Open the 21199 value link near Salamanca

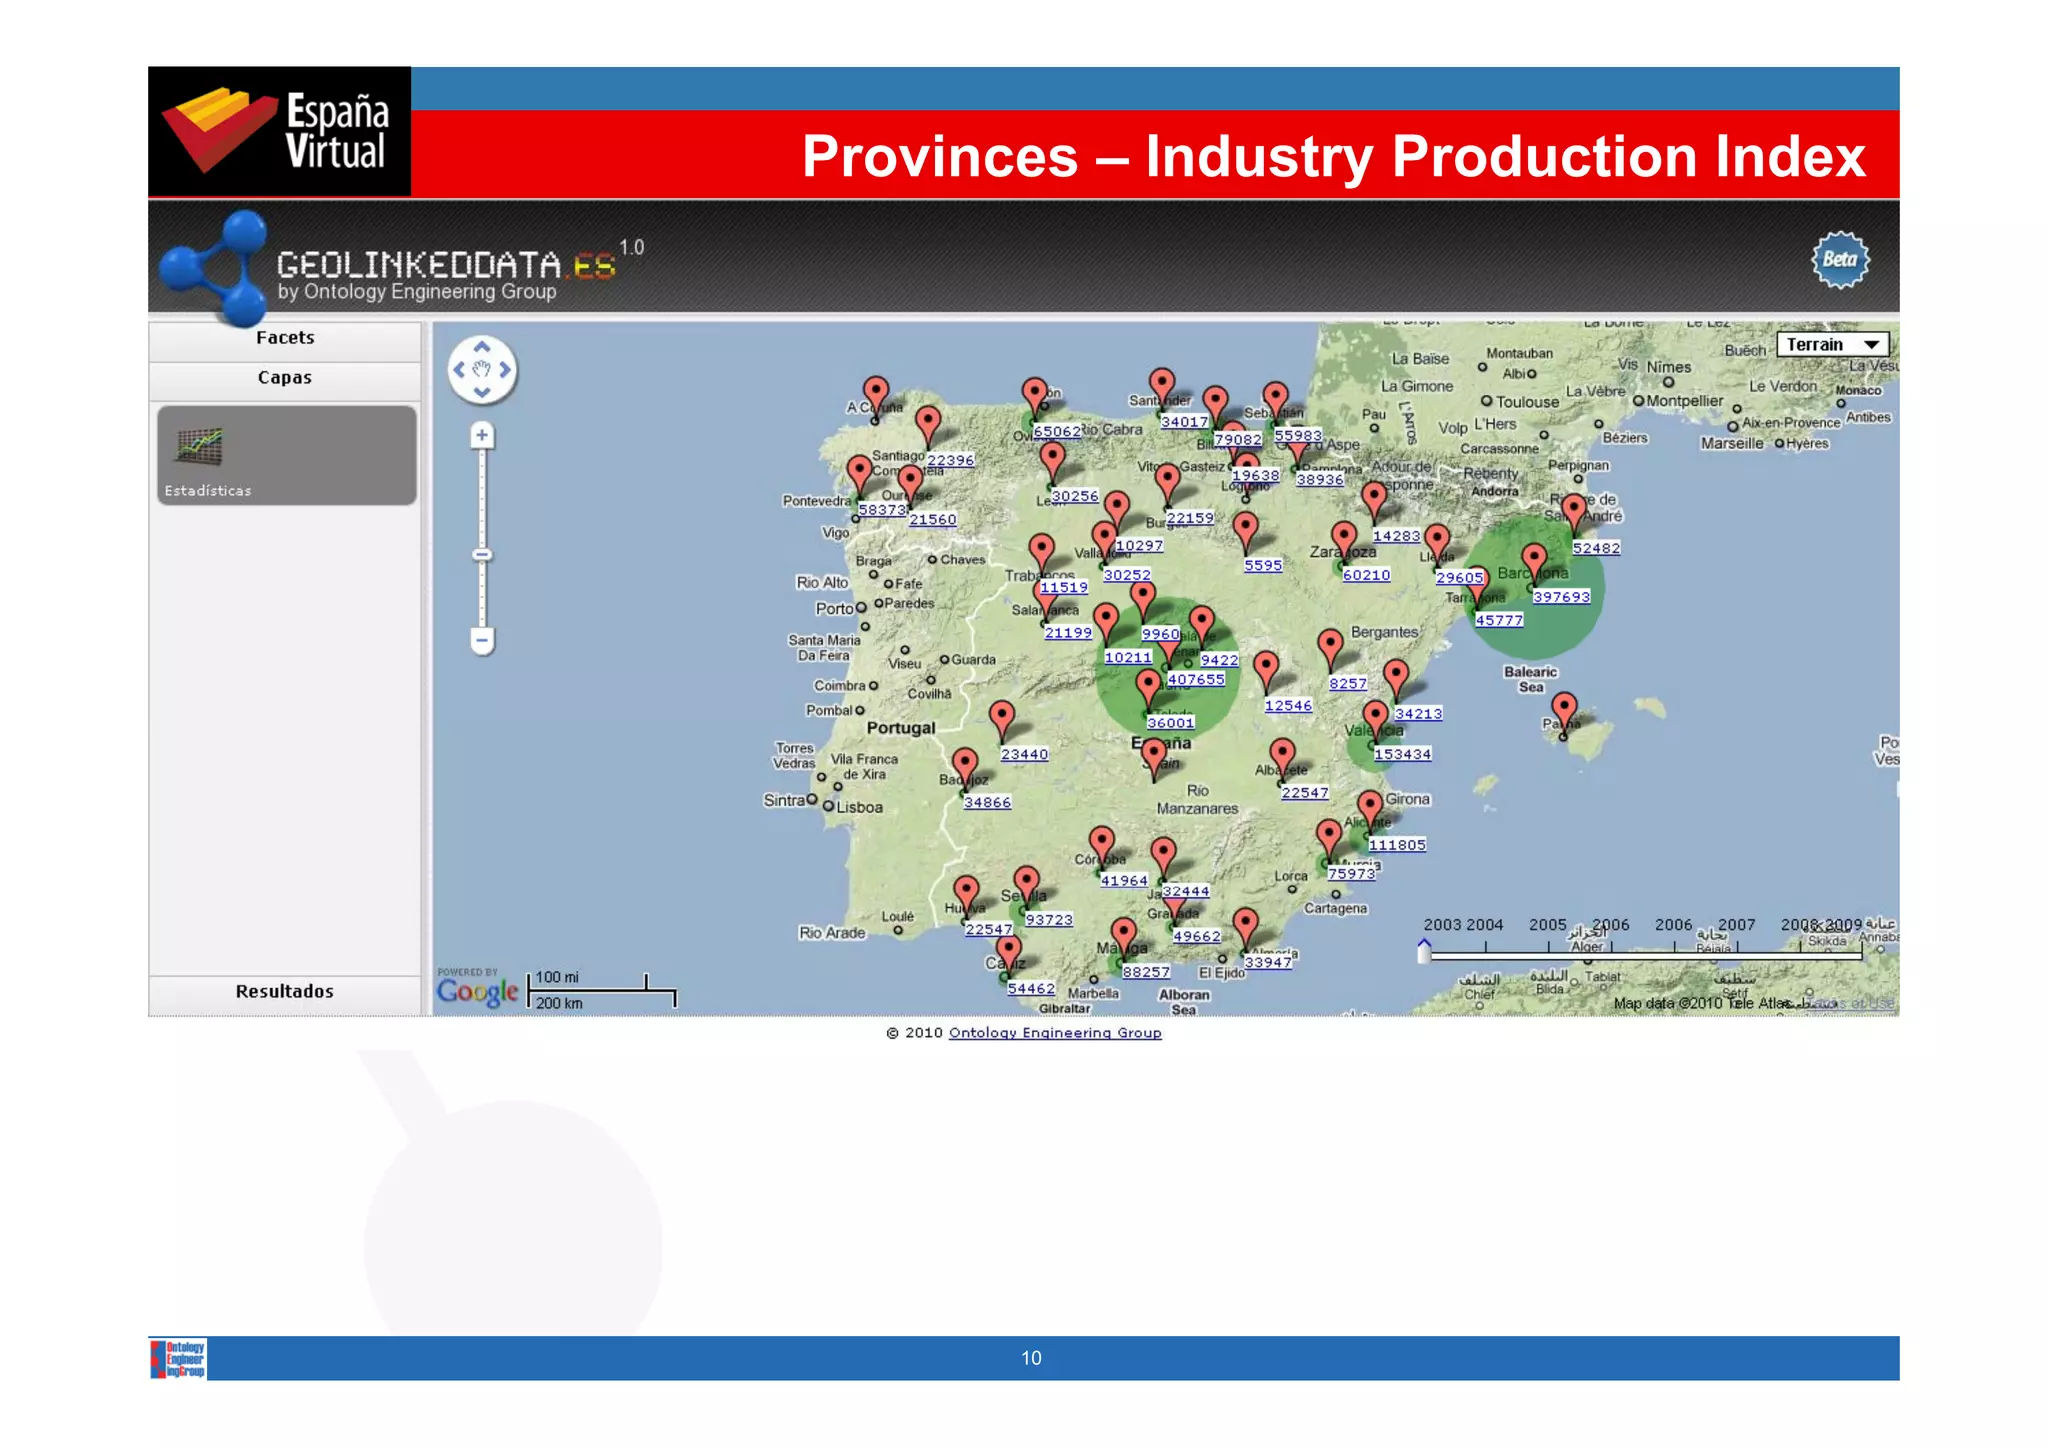tap(1068, 633)
